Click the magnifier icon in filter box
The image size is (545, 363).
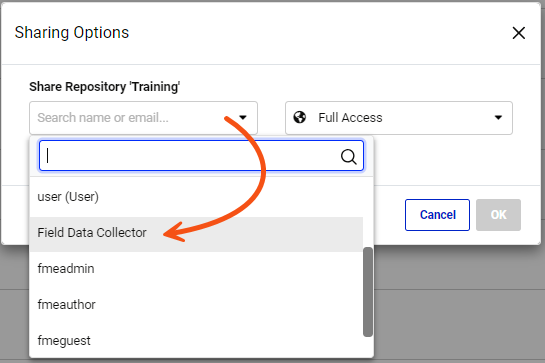pyautogui.click(x=348, y=156)
